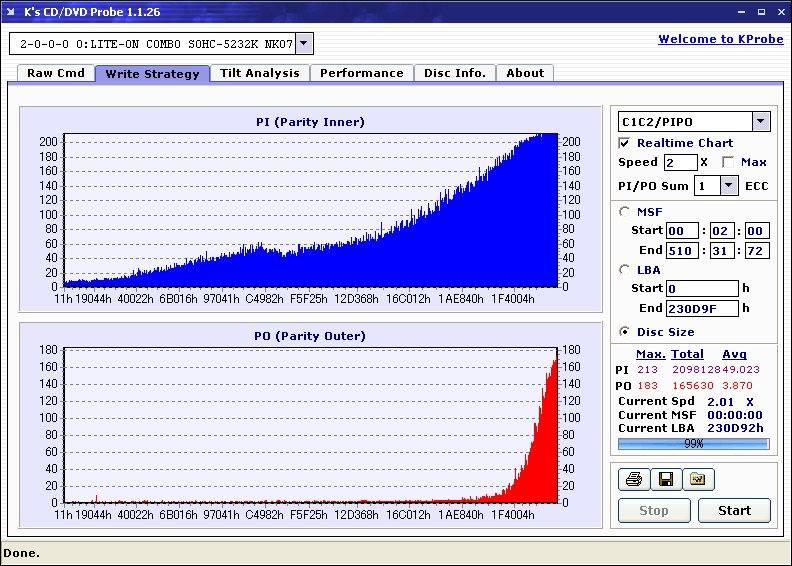The height and width of the screenshot is (566, 792).
Task: Click the ECC label
Action: tap(757, 186)
